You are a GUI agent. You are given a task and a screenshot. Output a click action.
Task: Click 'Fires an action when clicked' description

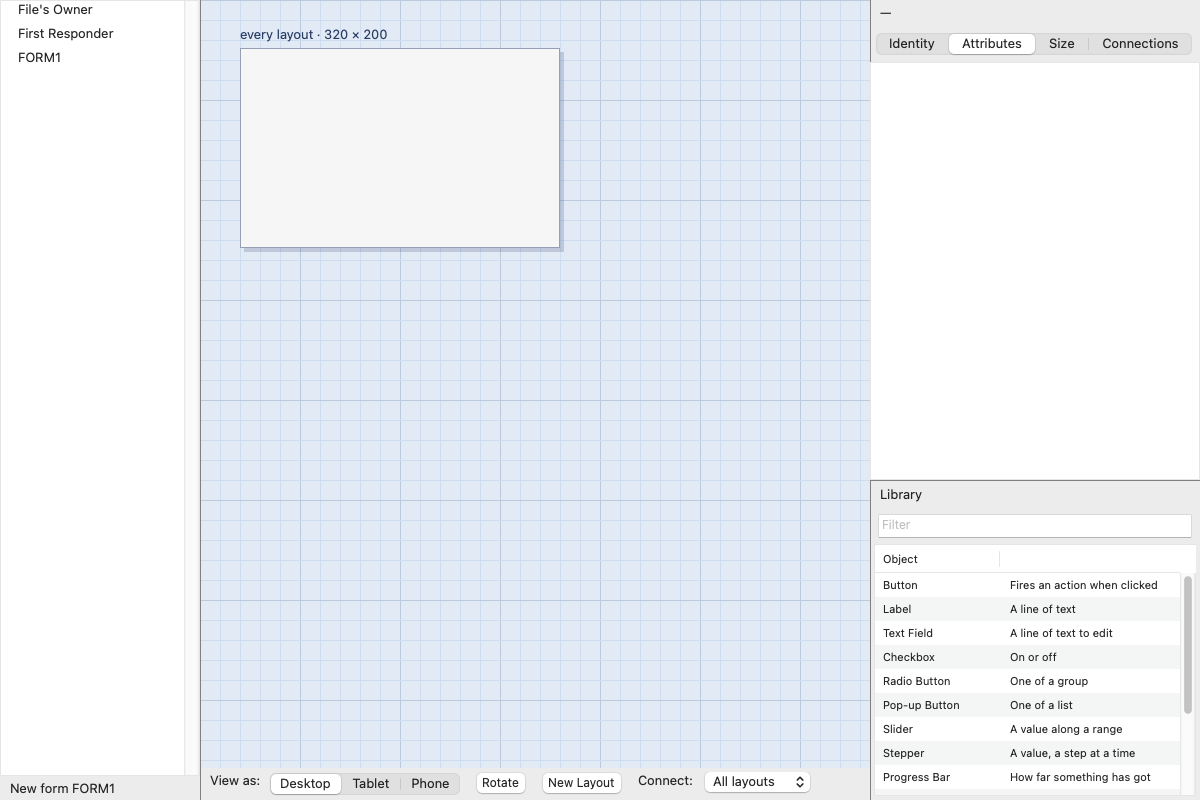point(1083,585)
